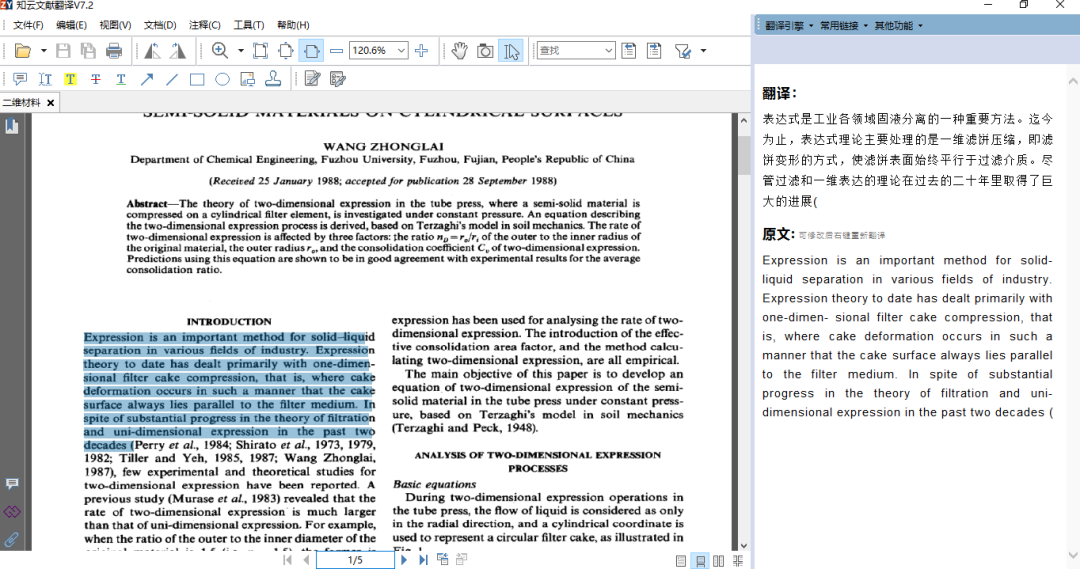
Task: Switch to single page layout
Action: coord(681,561)
